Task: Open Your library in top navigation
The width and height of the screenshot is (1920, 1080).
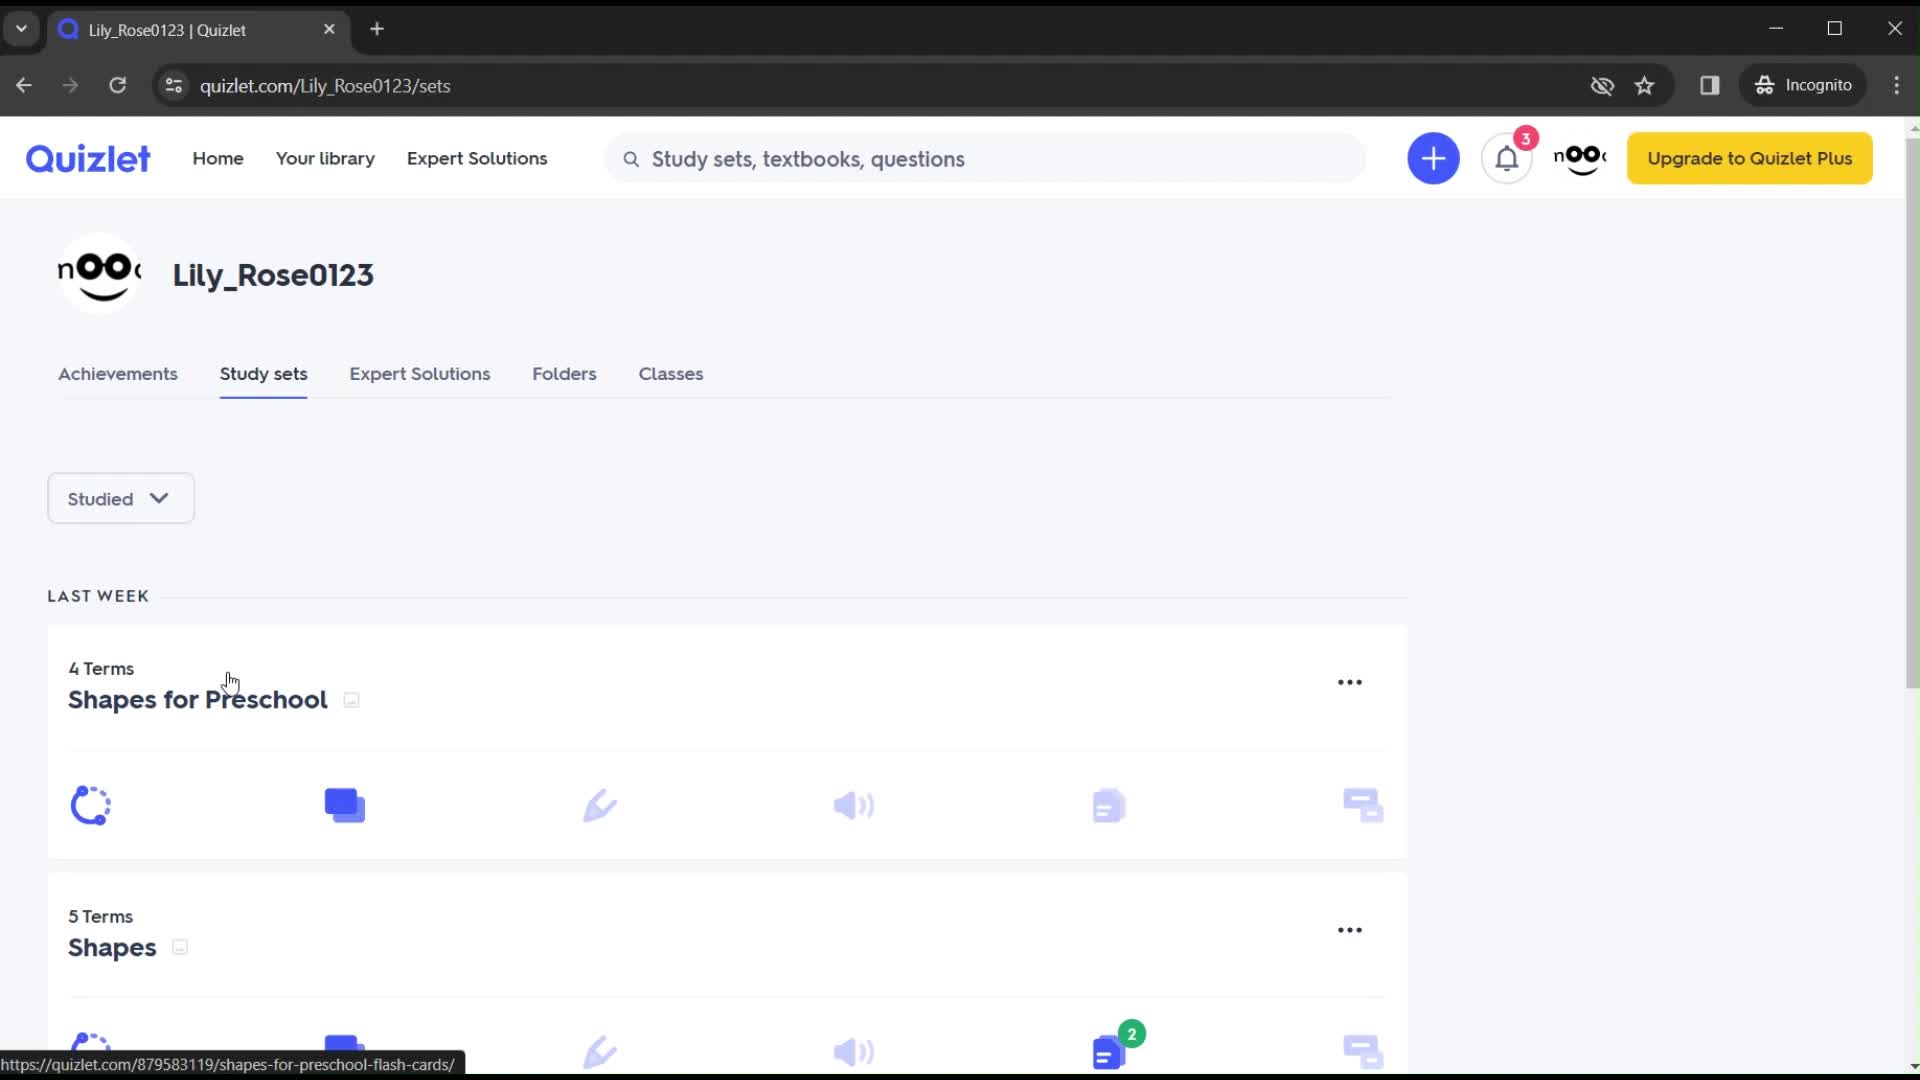Action: pos(325,158)
